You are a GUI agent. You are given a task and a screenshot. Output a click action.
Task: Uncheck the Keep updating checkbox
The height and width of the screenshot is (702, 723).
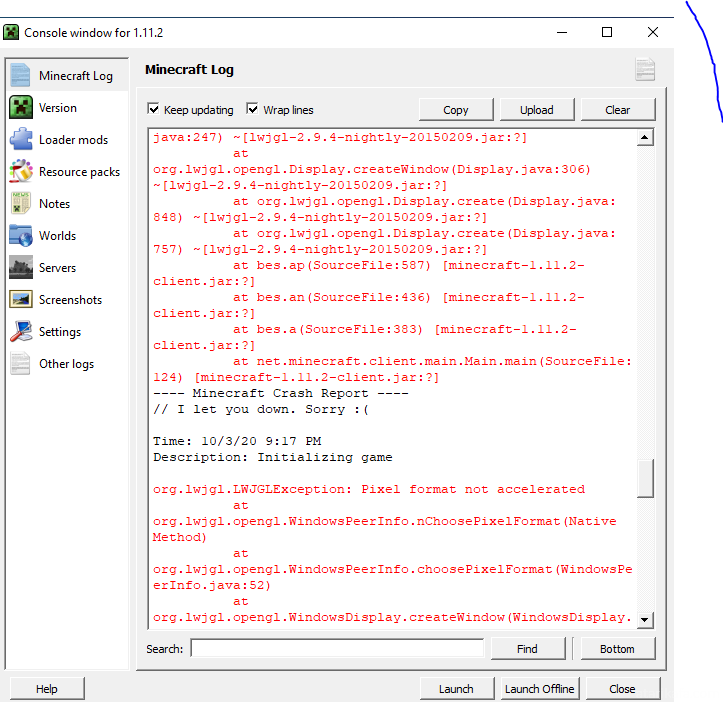154,110
